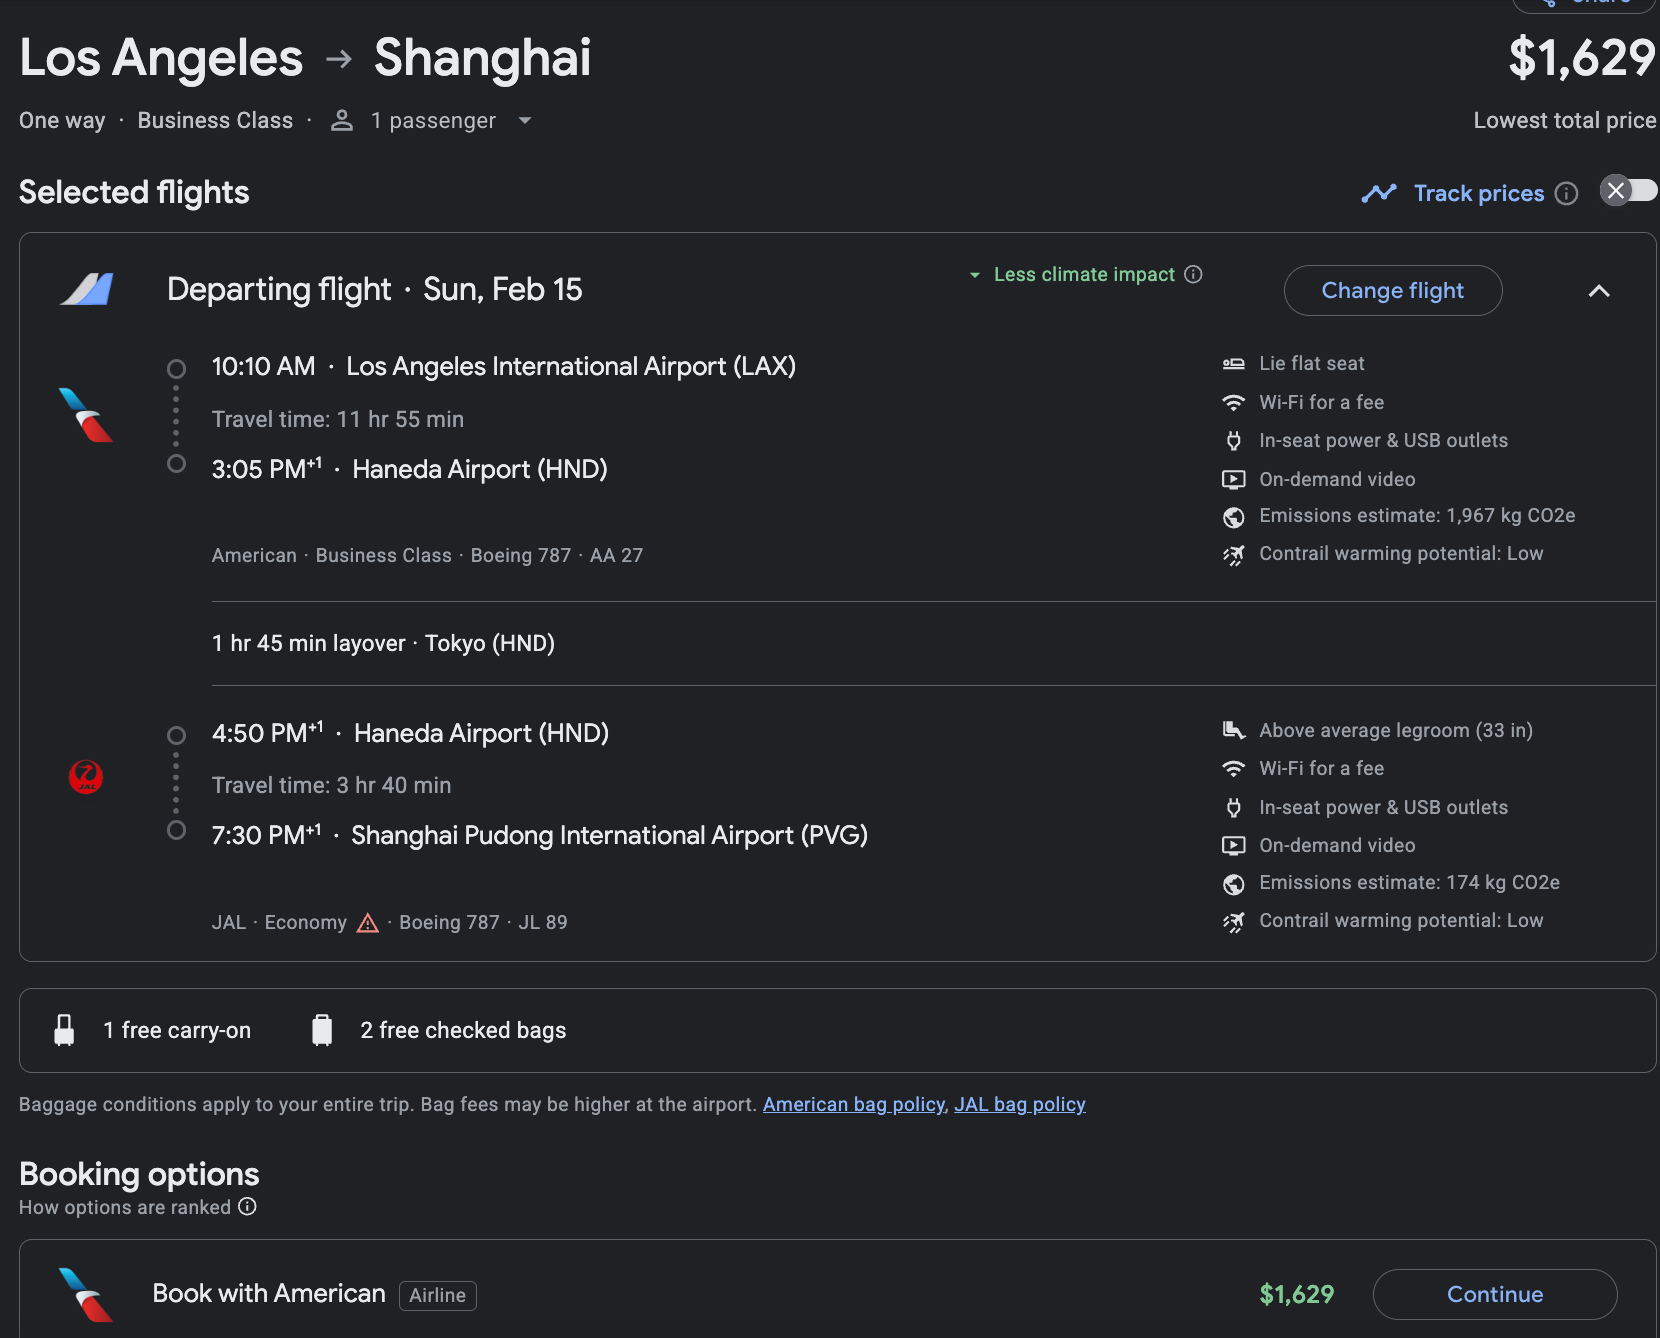Viewport: 1660px width, 1338px height.
Task: Click the How options are ranked info icon
Action: click(x=247, y=1207)
